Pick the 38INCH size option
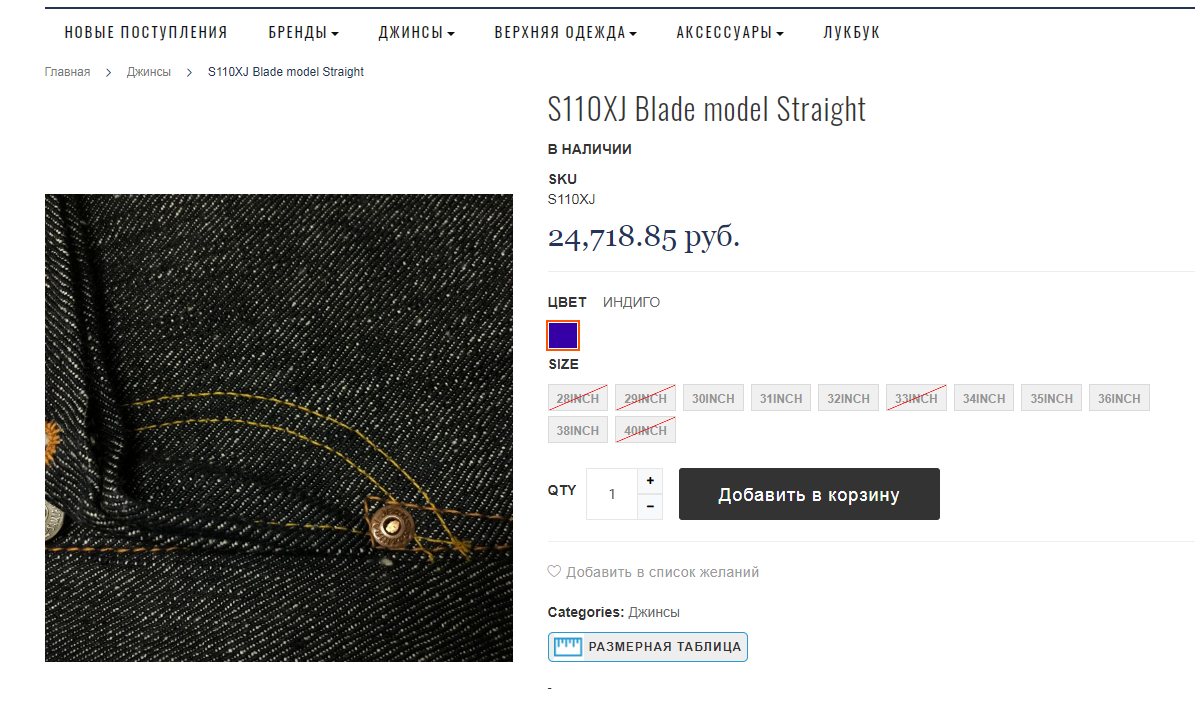 click(x=578, y=430)
